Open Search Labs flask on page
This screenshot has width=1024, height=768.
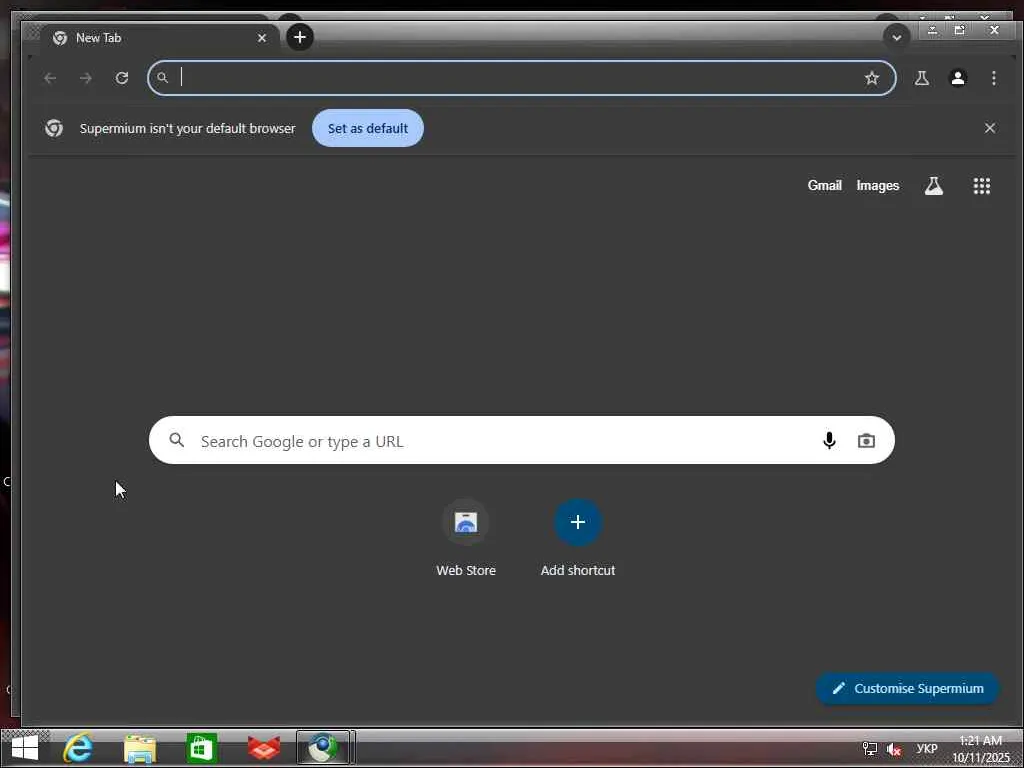point(934,185)
